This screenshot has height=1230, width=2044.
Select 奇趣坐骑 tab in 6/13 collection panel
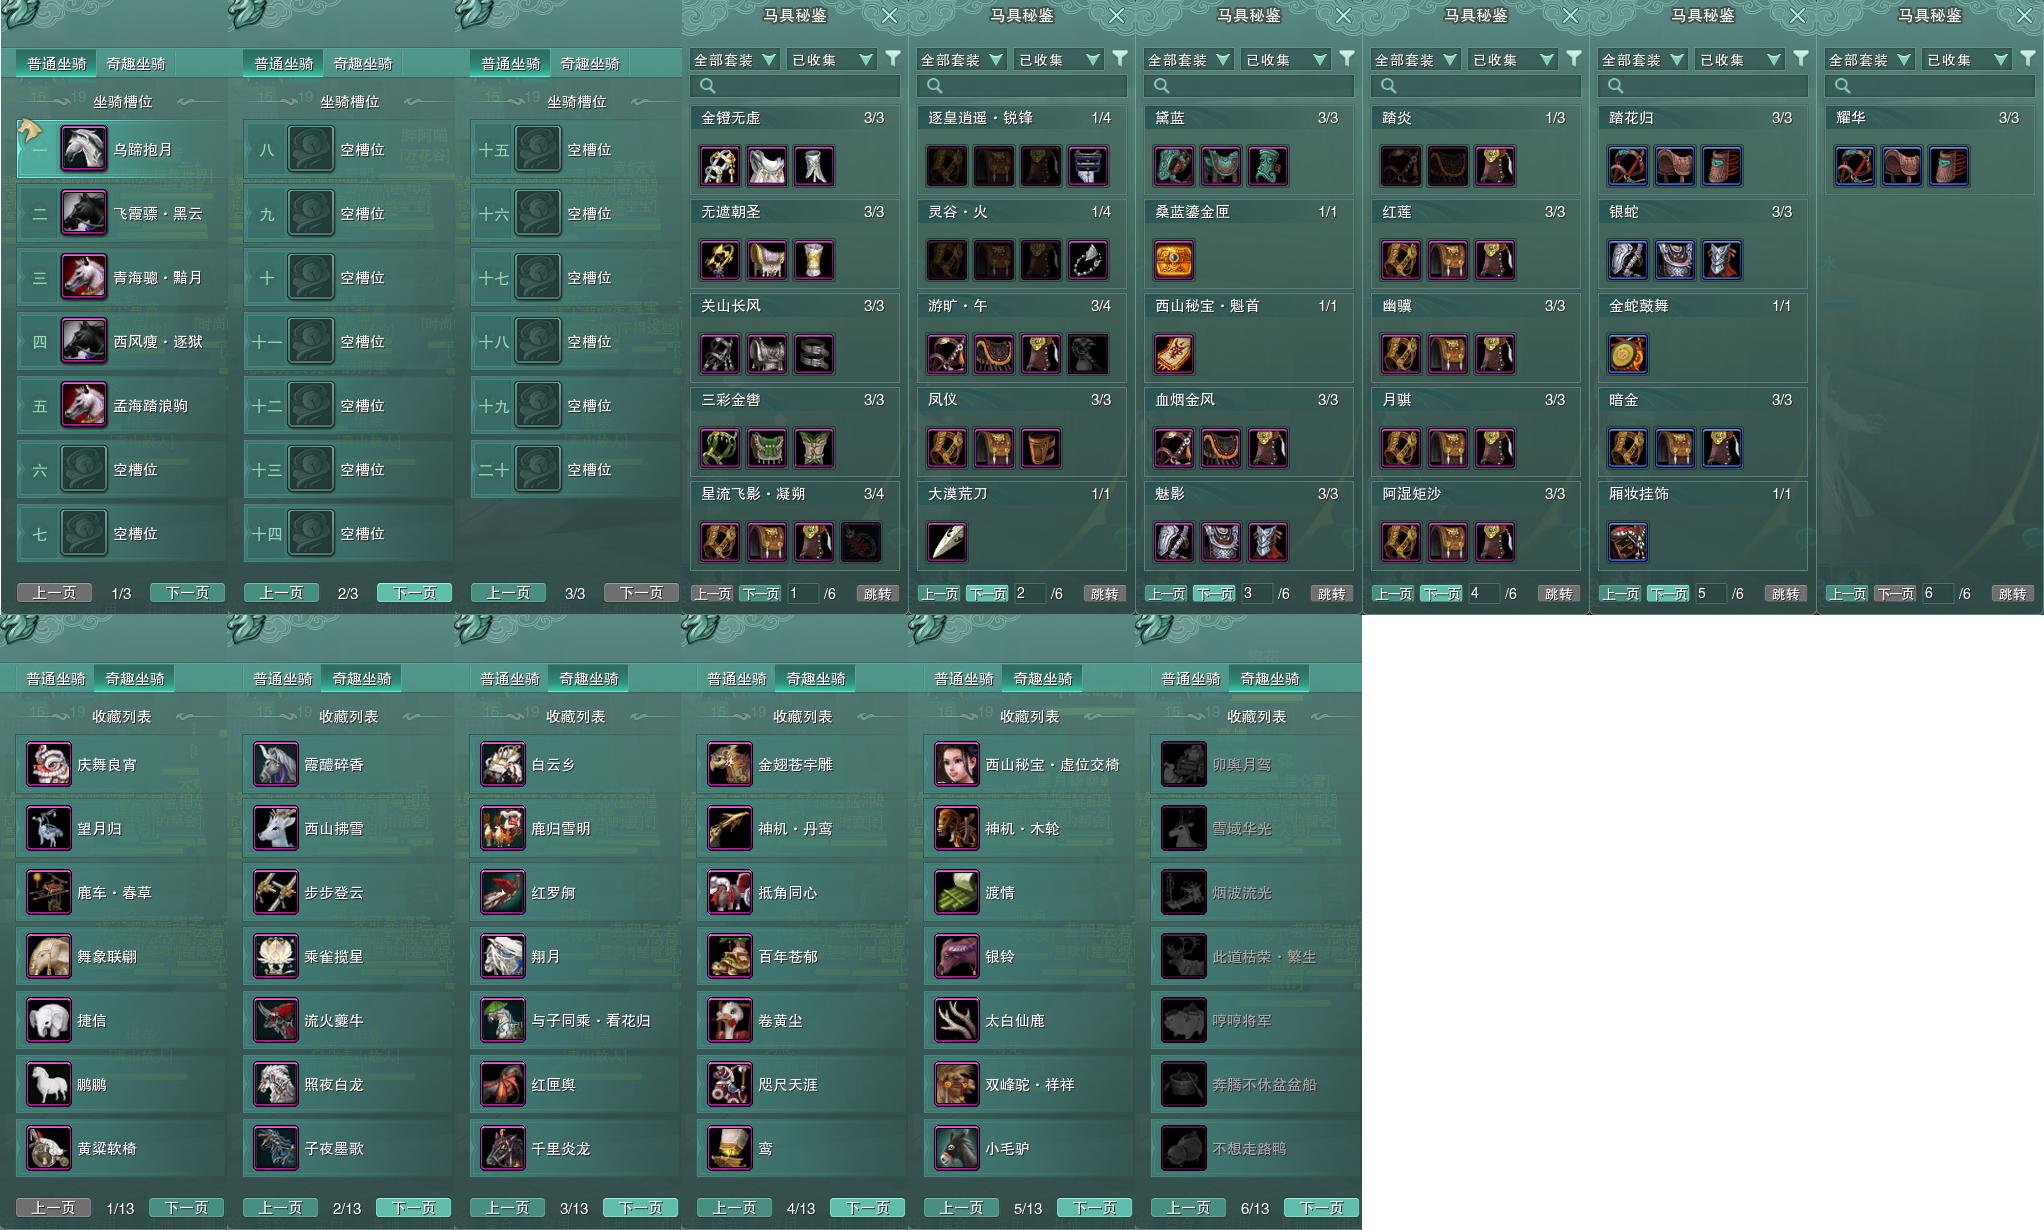pos(1270,678)
